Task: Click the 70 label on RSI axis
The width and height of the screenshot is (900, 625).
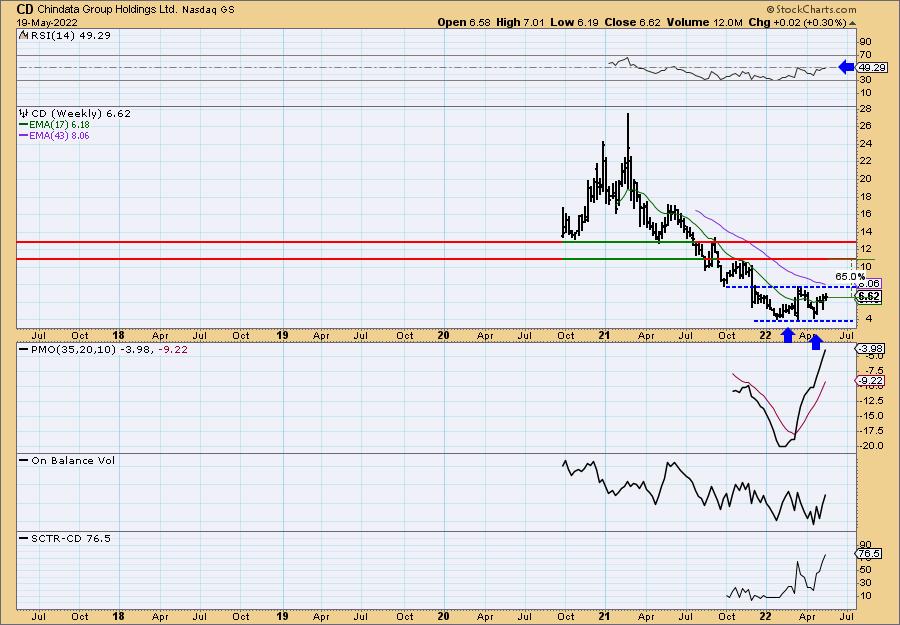Action: [x=865, y=55]
